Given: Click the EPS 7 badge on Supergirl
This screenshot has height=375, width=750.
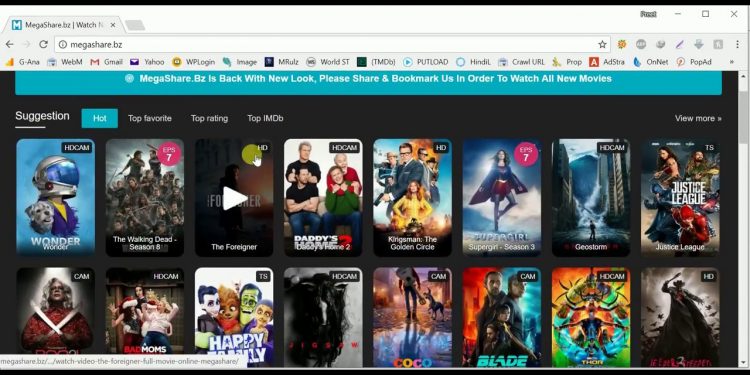Looking at the screenshot, I should (x=526, y=154).
